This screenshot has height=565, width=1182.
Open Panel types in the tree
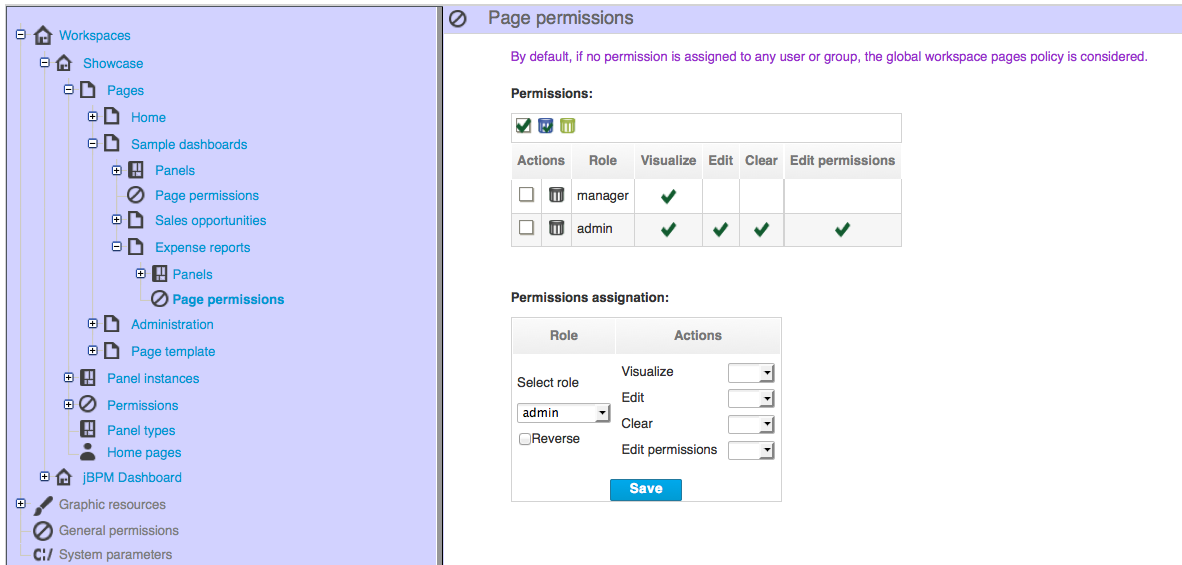point(141,431)
